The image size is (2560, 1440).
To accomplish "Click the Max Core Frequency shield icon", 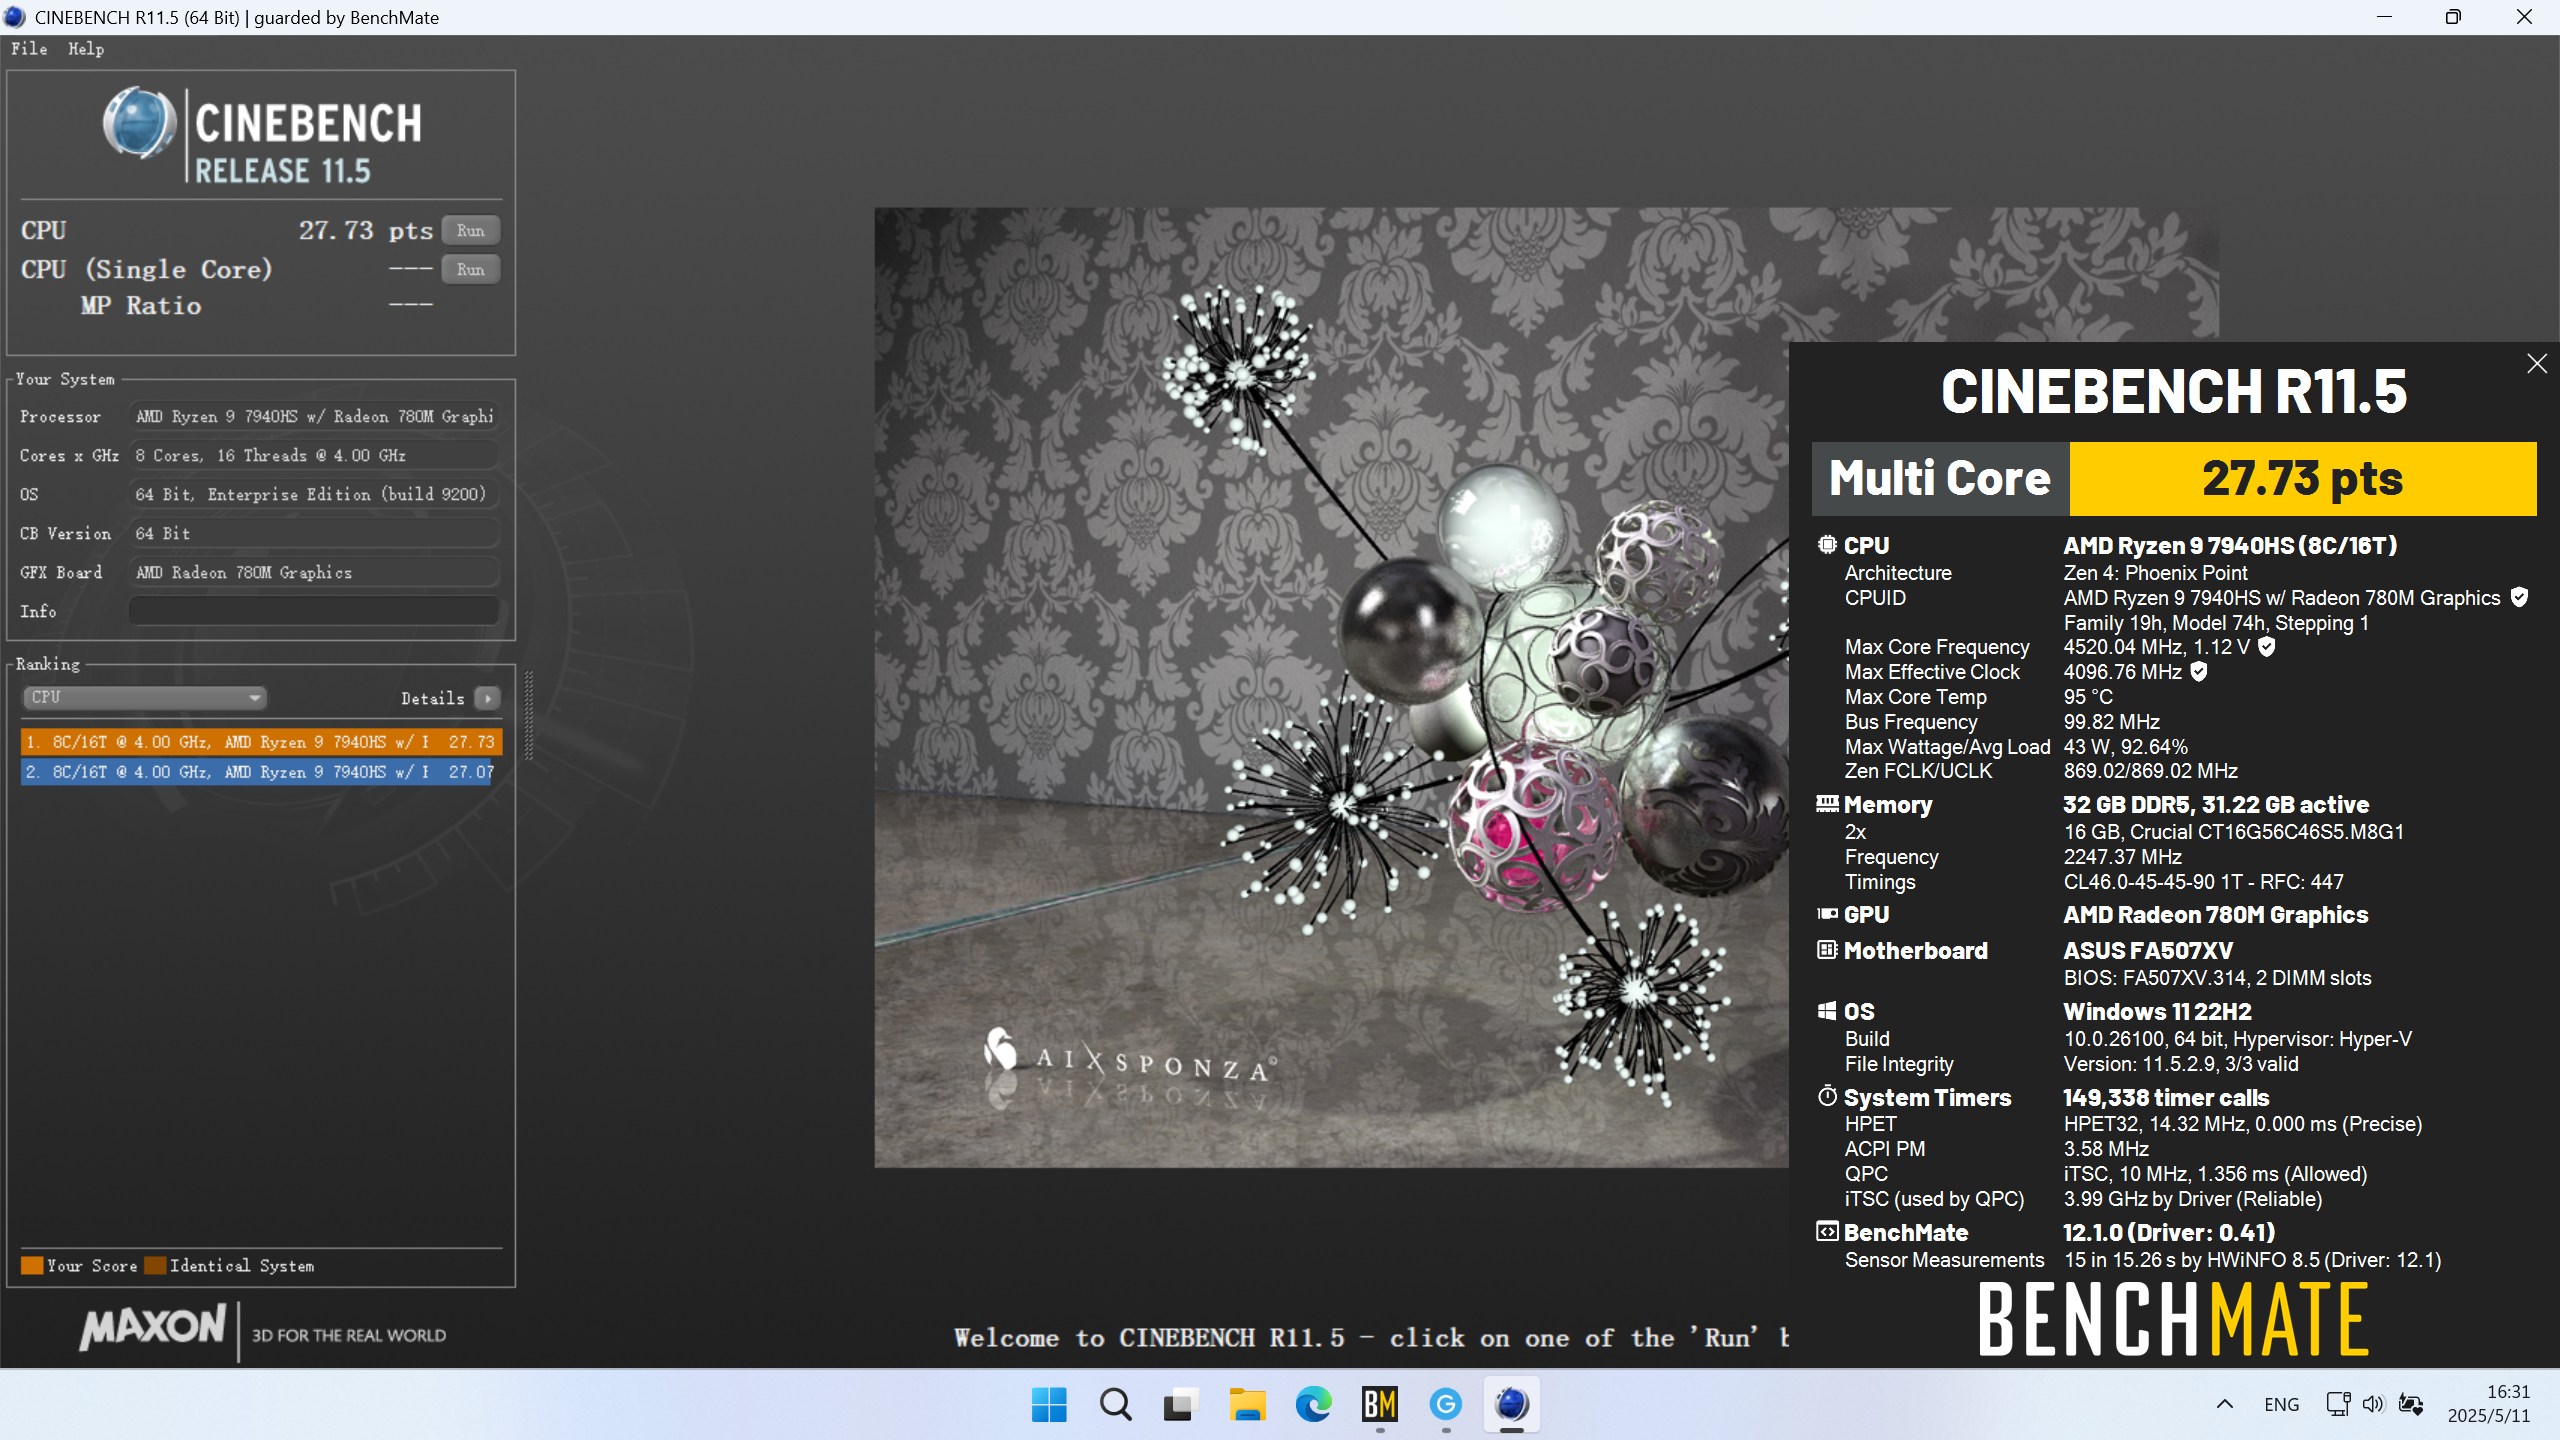I will click(x=2267, y=646).
